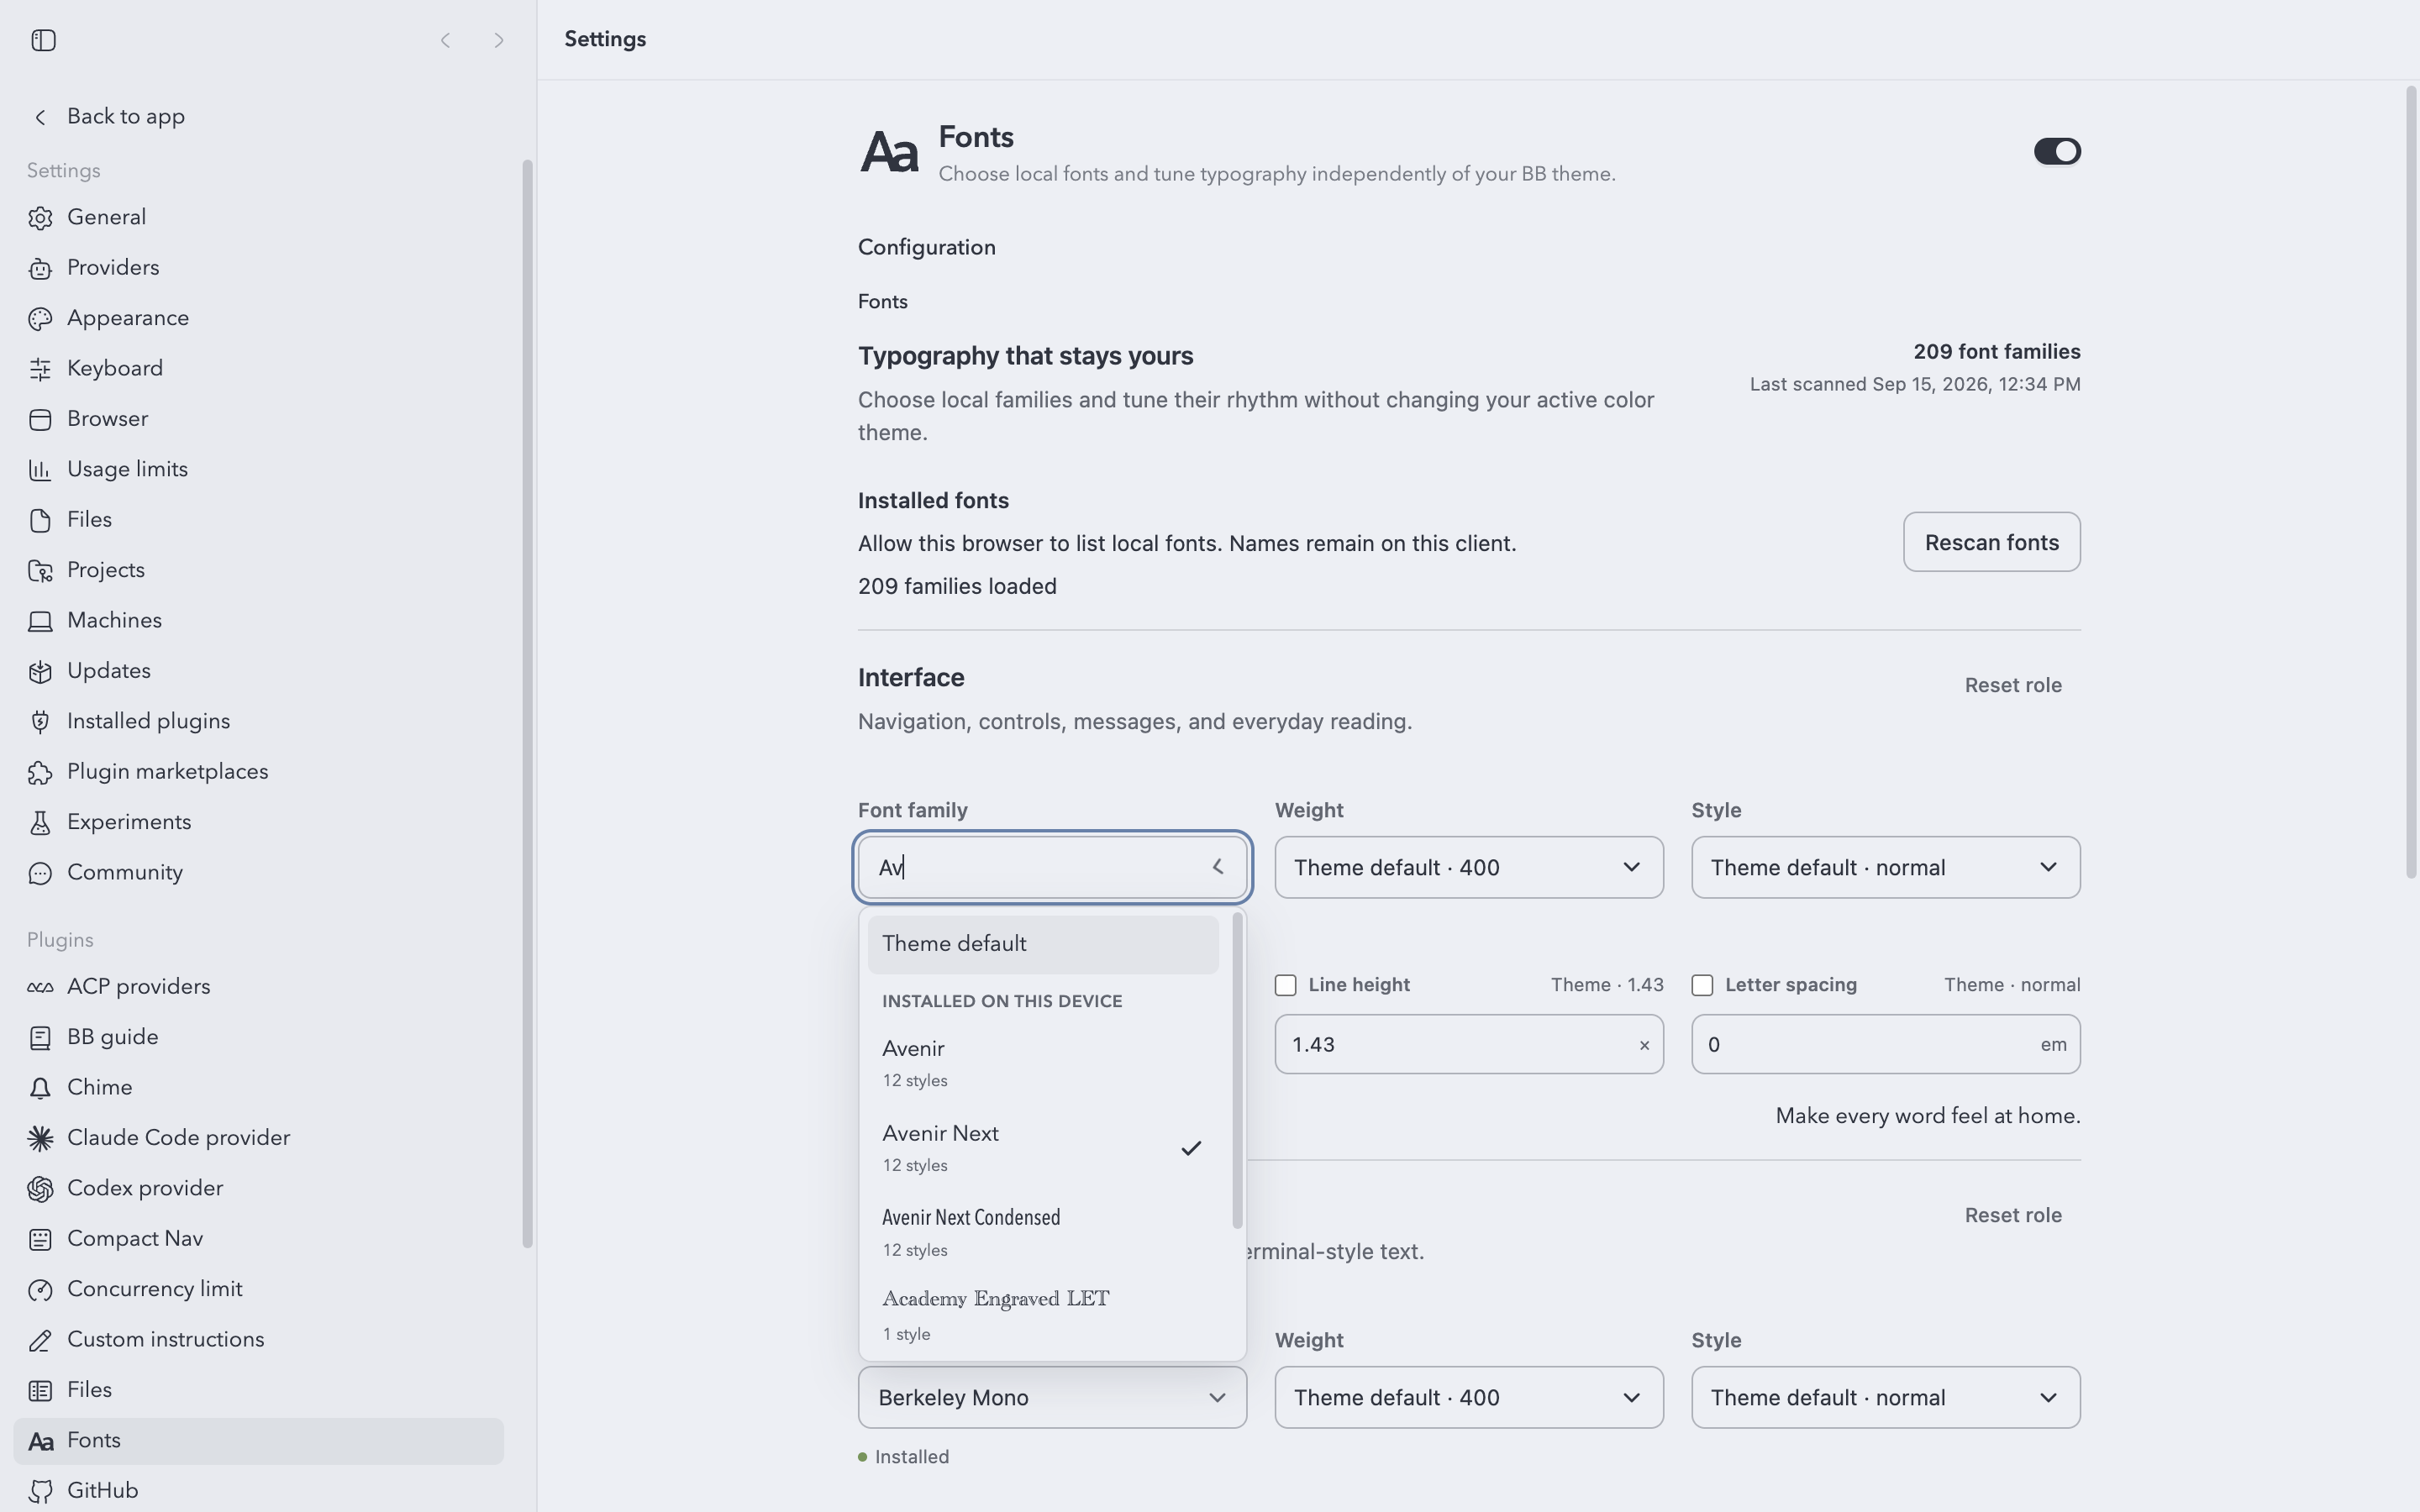The image size is (2420, 1512).
Task: Open Claude Code provider icon
Action: 40,1138
